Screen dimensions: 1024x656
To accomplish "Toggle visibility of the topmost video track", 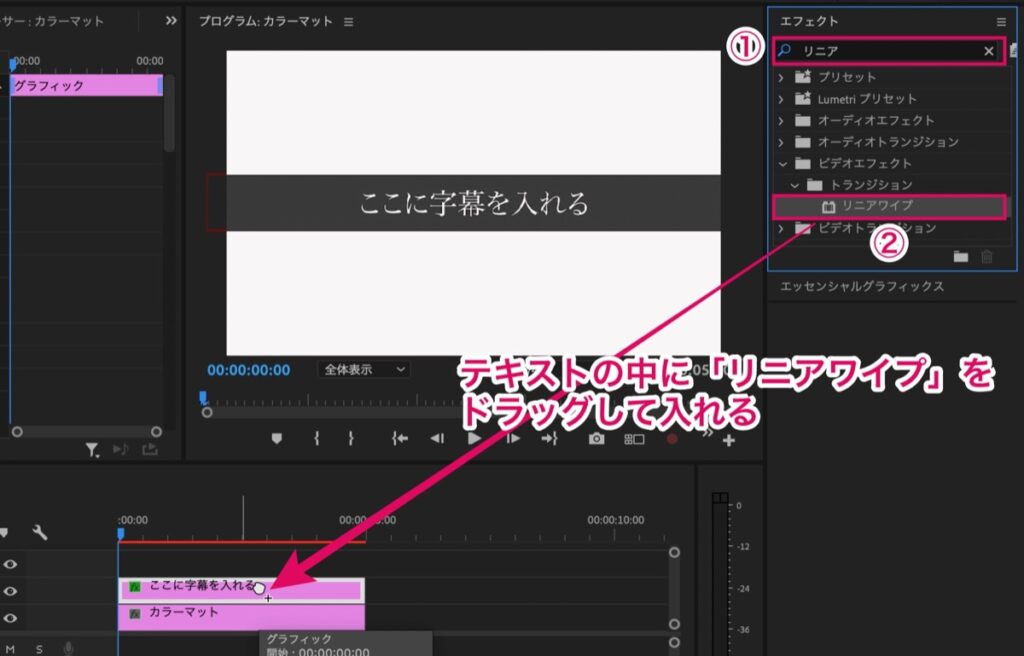I will tap(10, 564).
